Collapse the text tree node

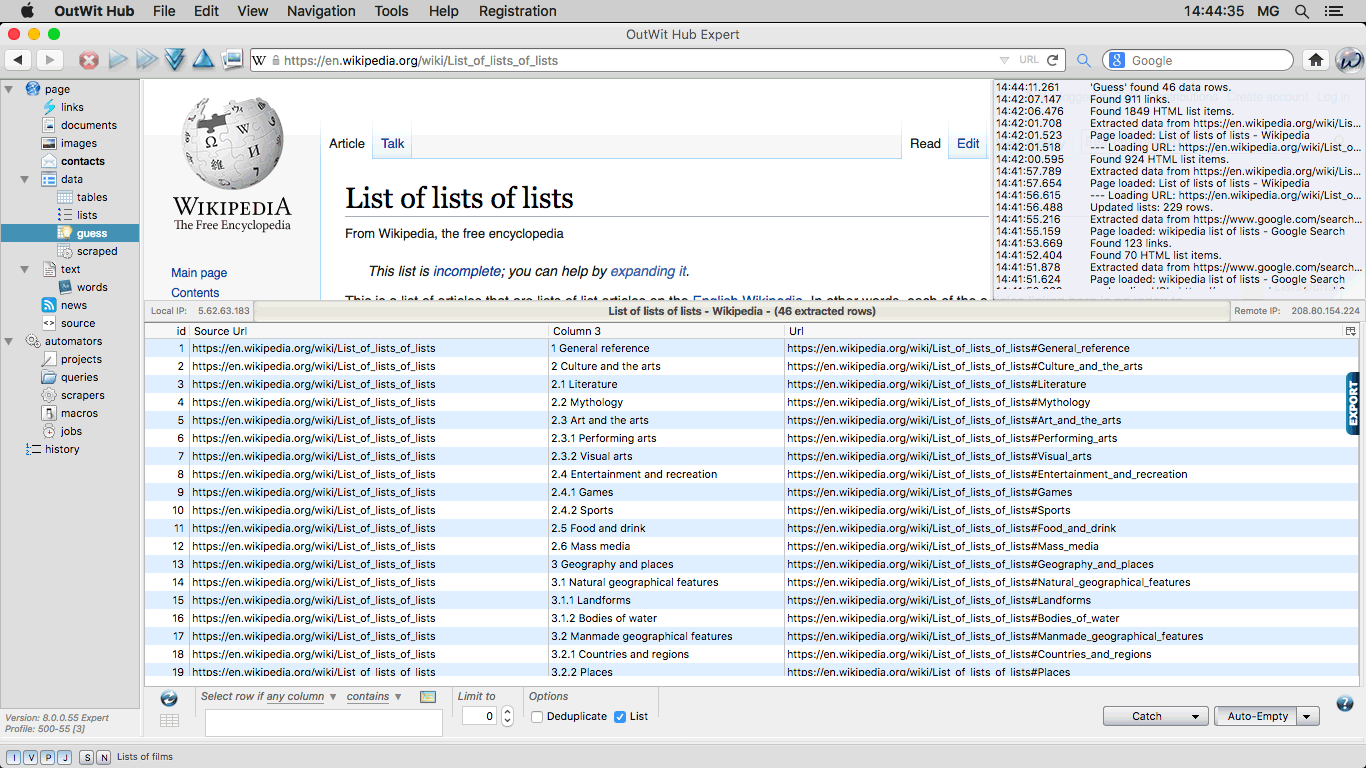click(25, 269)
